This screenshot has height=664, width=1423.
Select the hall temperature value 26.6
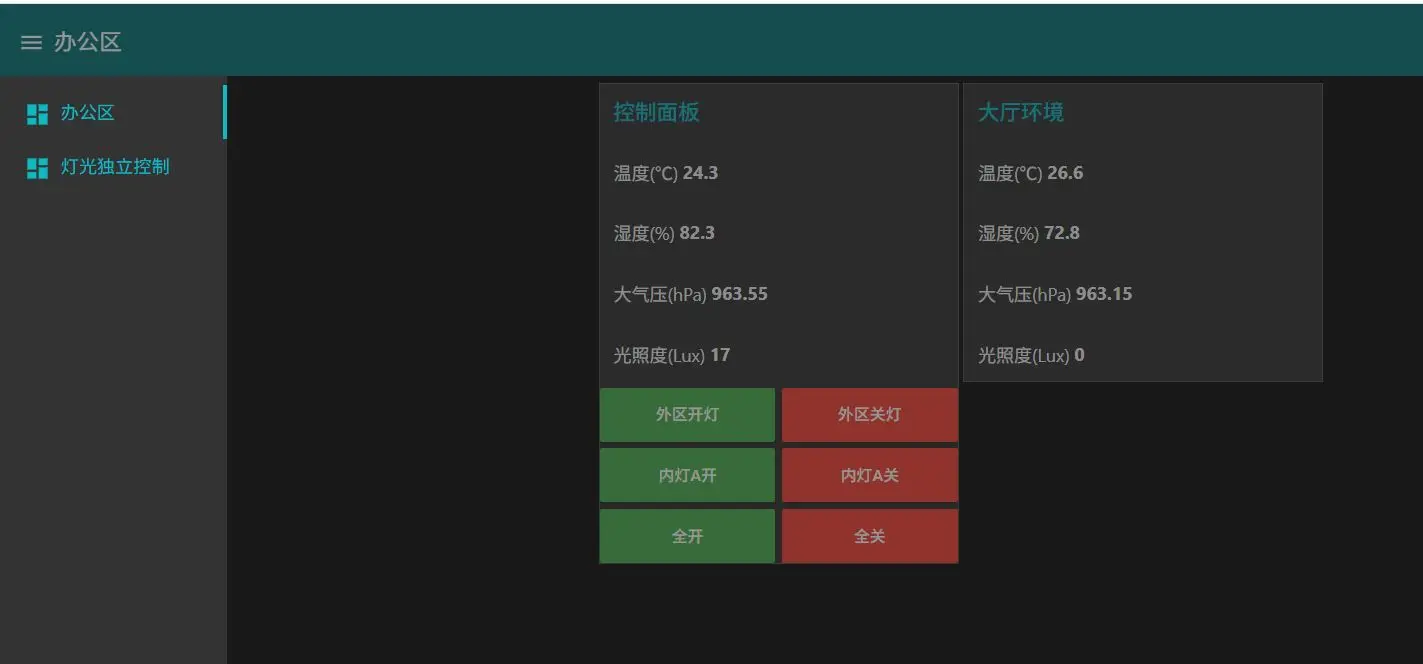pyautogui.click(x=1065, y=173)
